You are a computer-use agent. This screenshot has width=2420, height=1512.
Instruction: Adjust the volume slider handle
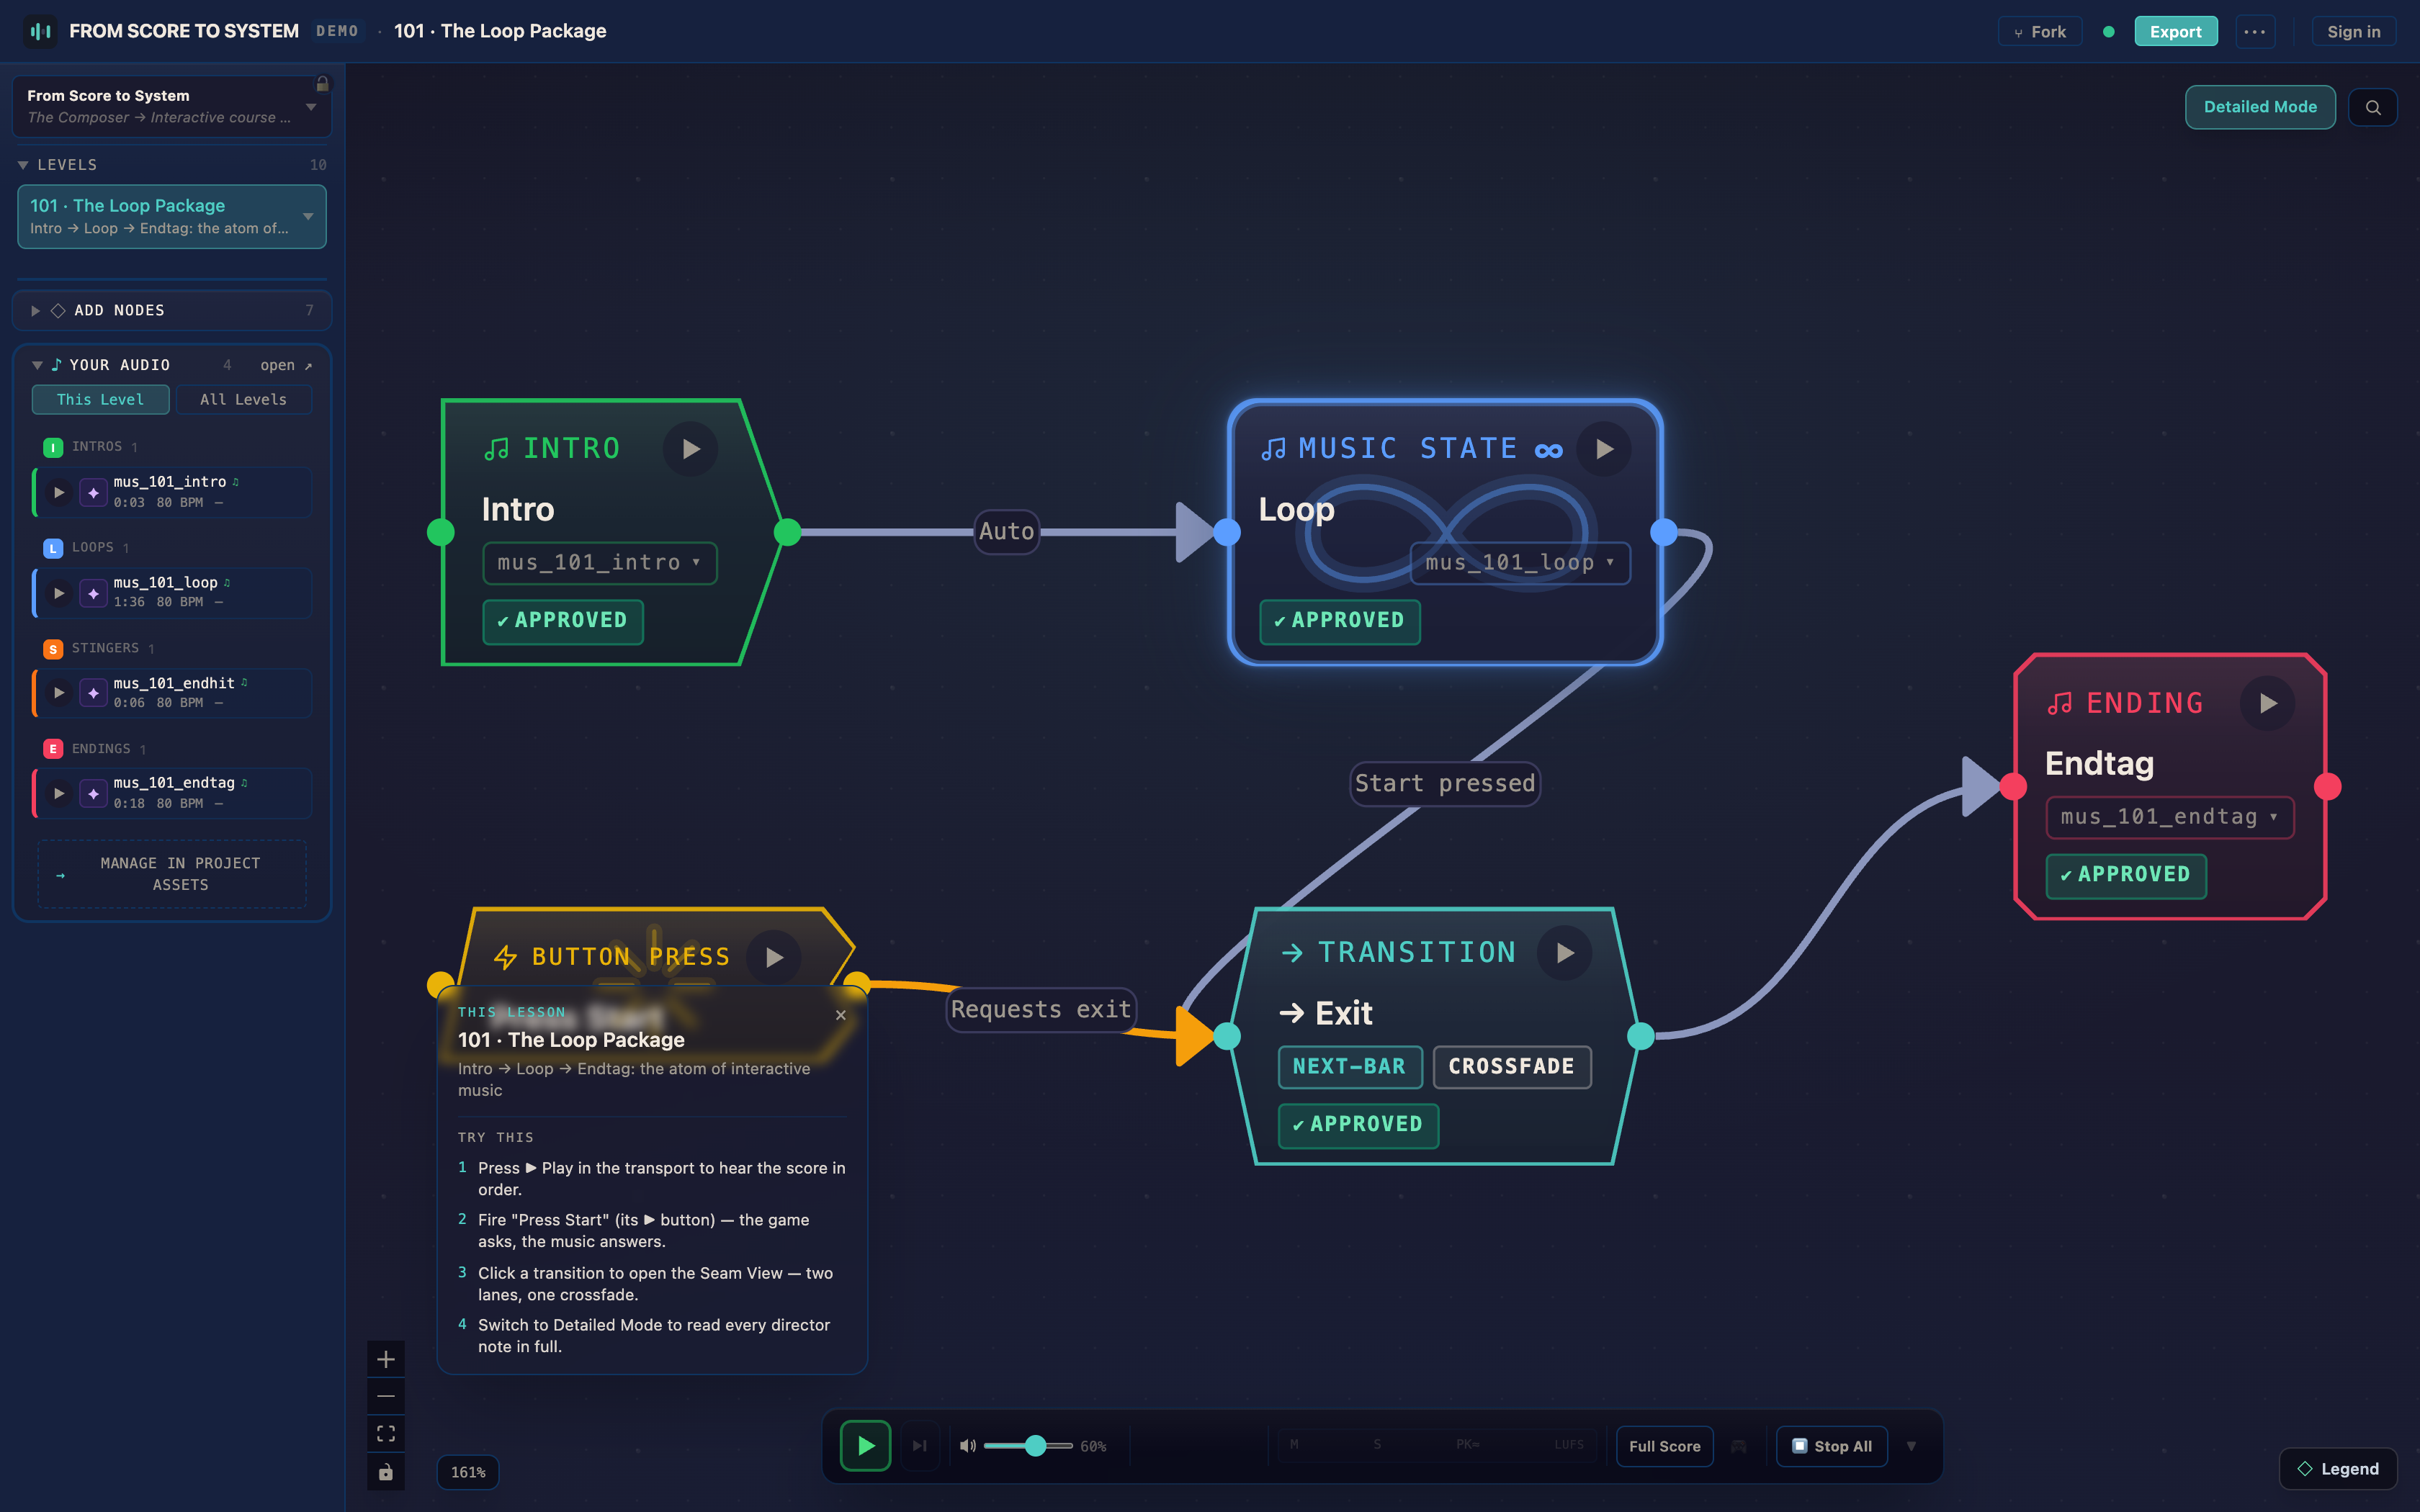[x=1036, y=1446]
